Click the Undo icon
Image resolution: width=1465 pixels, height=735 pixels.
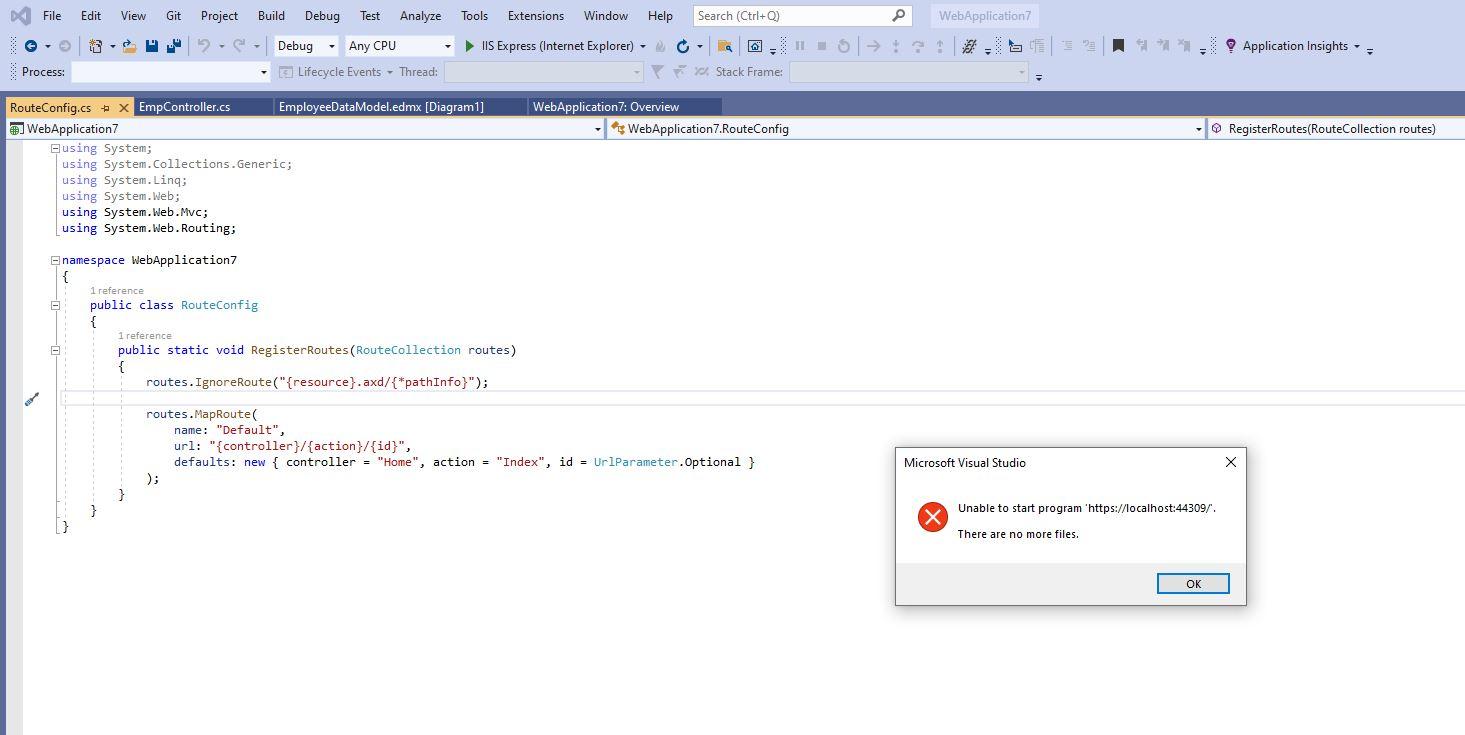coord(204,46)
